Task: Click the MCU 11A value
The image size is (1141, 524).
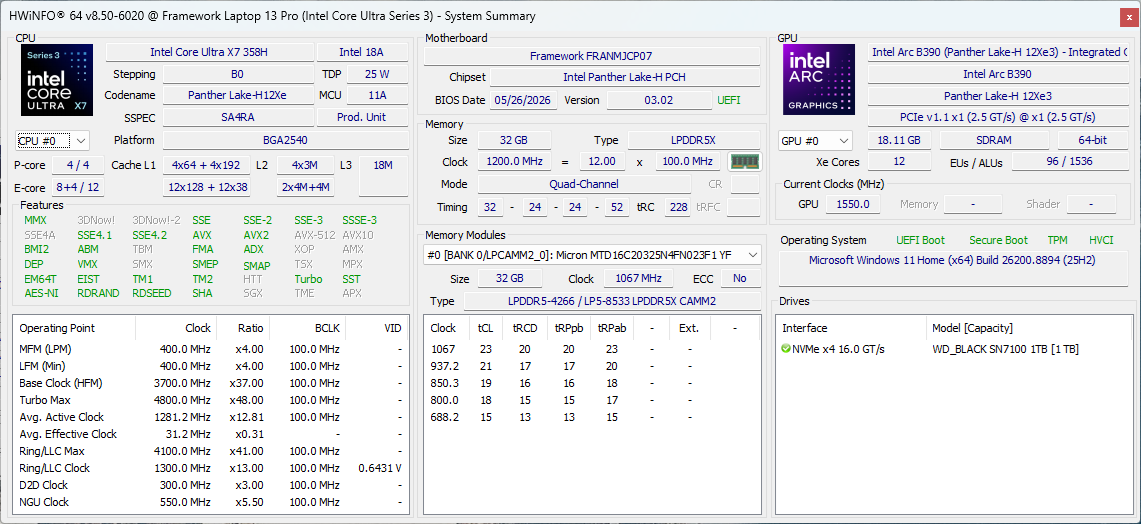Action: [x=377, y=95]
